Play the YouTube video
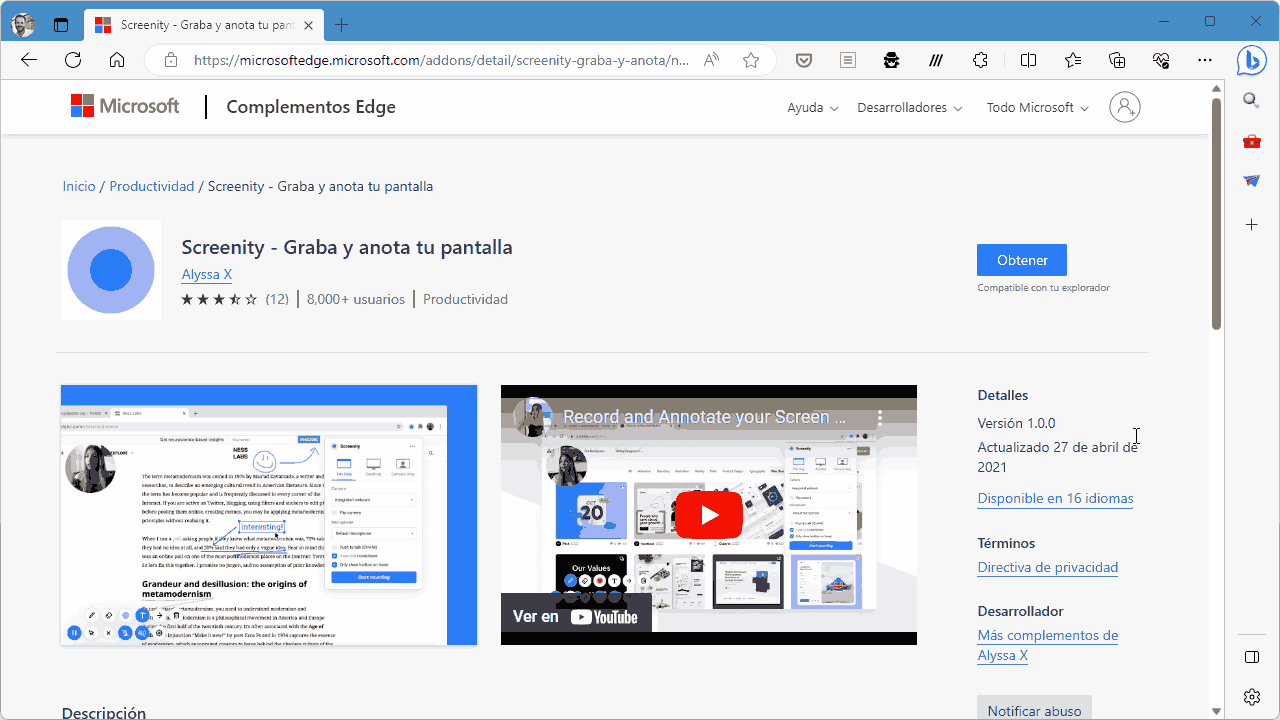Image resolution: width=1280 pixels, height=720 pixels. pos(709,515)
